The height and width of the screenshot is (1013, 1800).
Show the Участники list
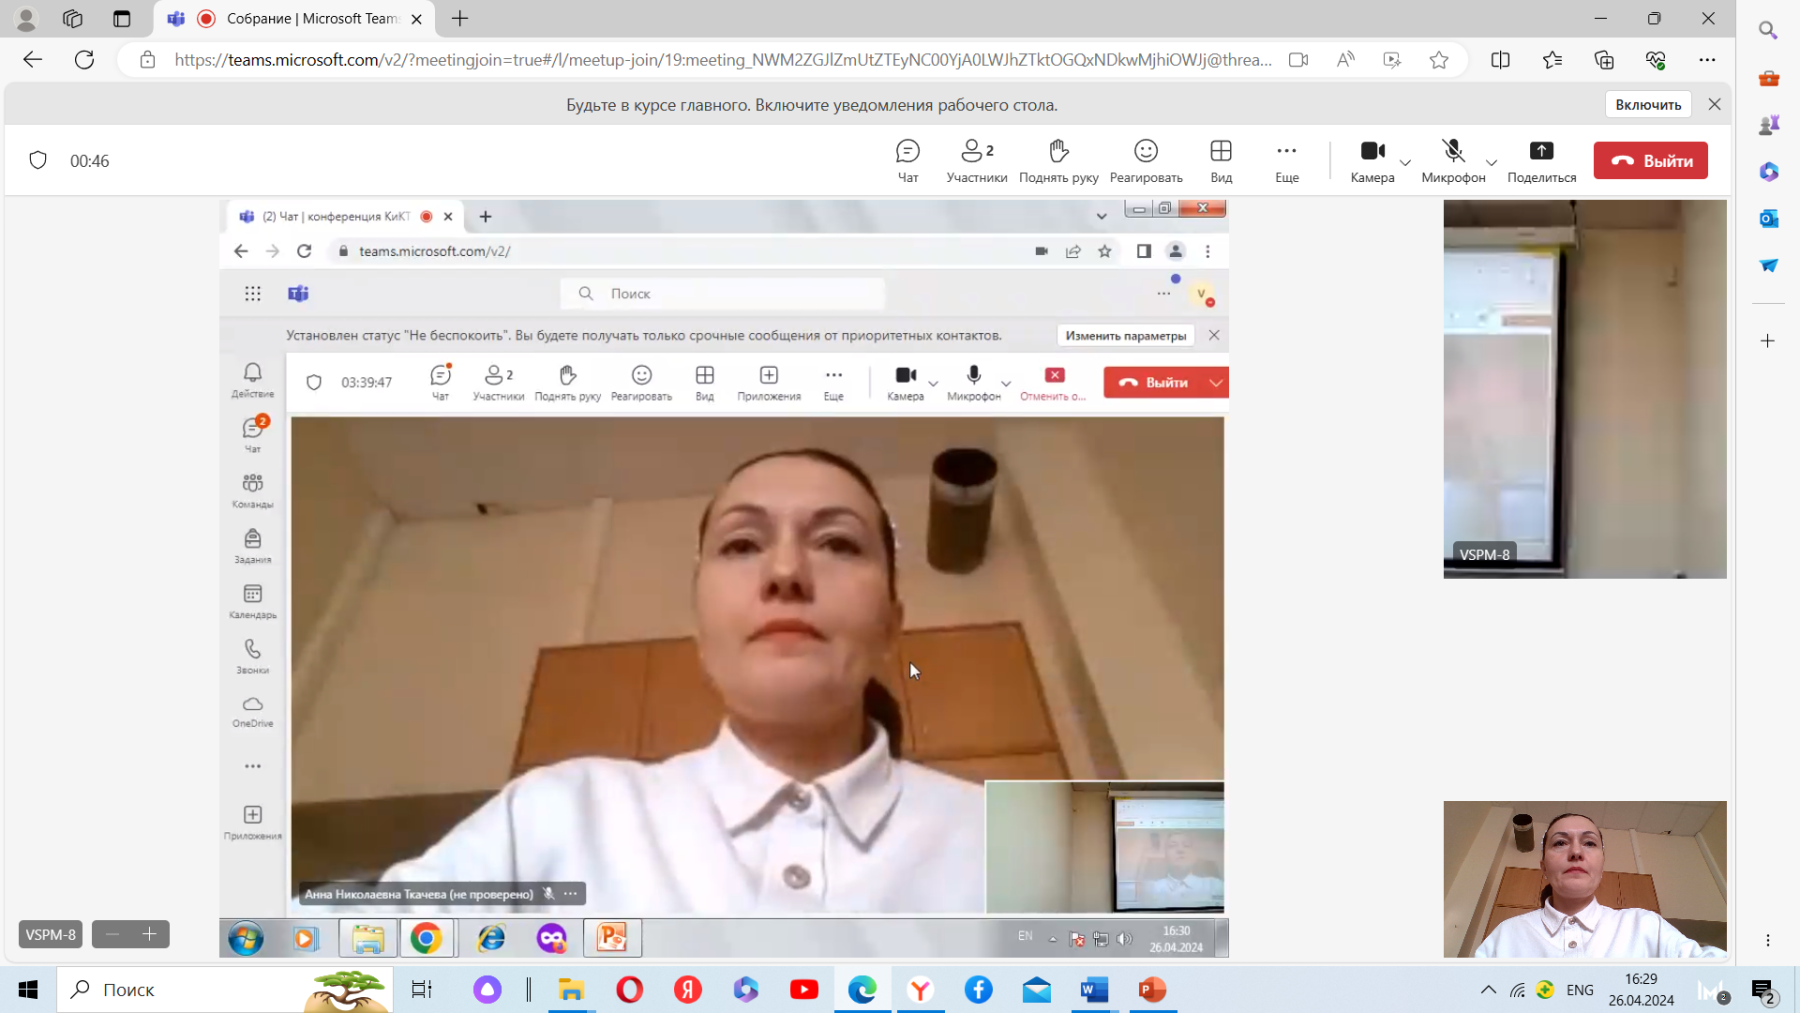click(x=976, y=160)
